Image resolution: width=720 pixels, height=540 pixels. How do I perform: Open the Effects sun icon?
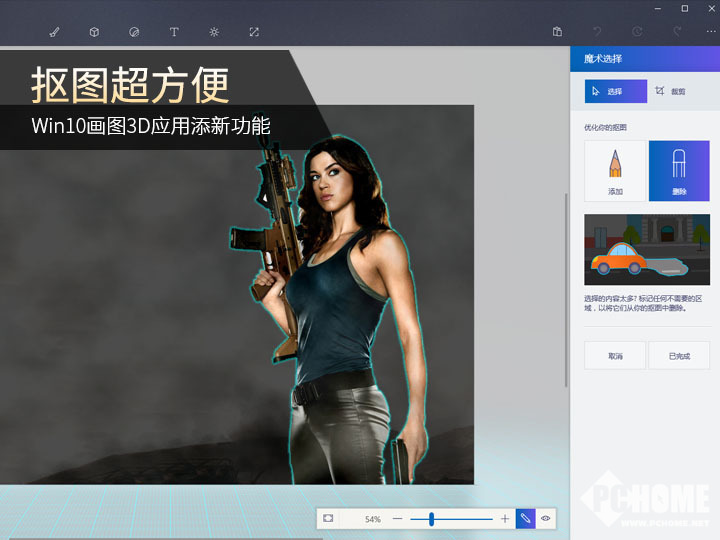[x=214, y=32]
